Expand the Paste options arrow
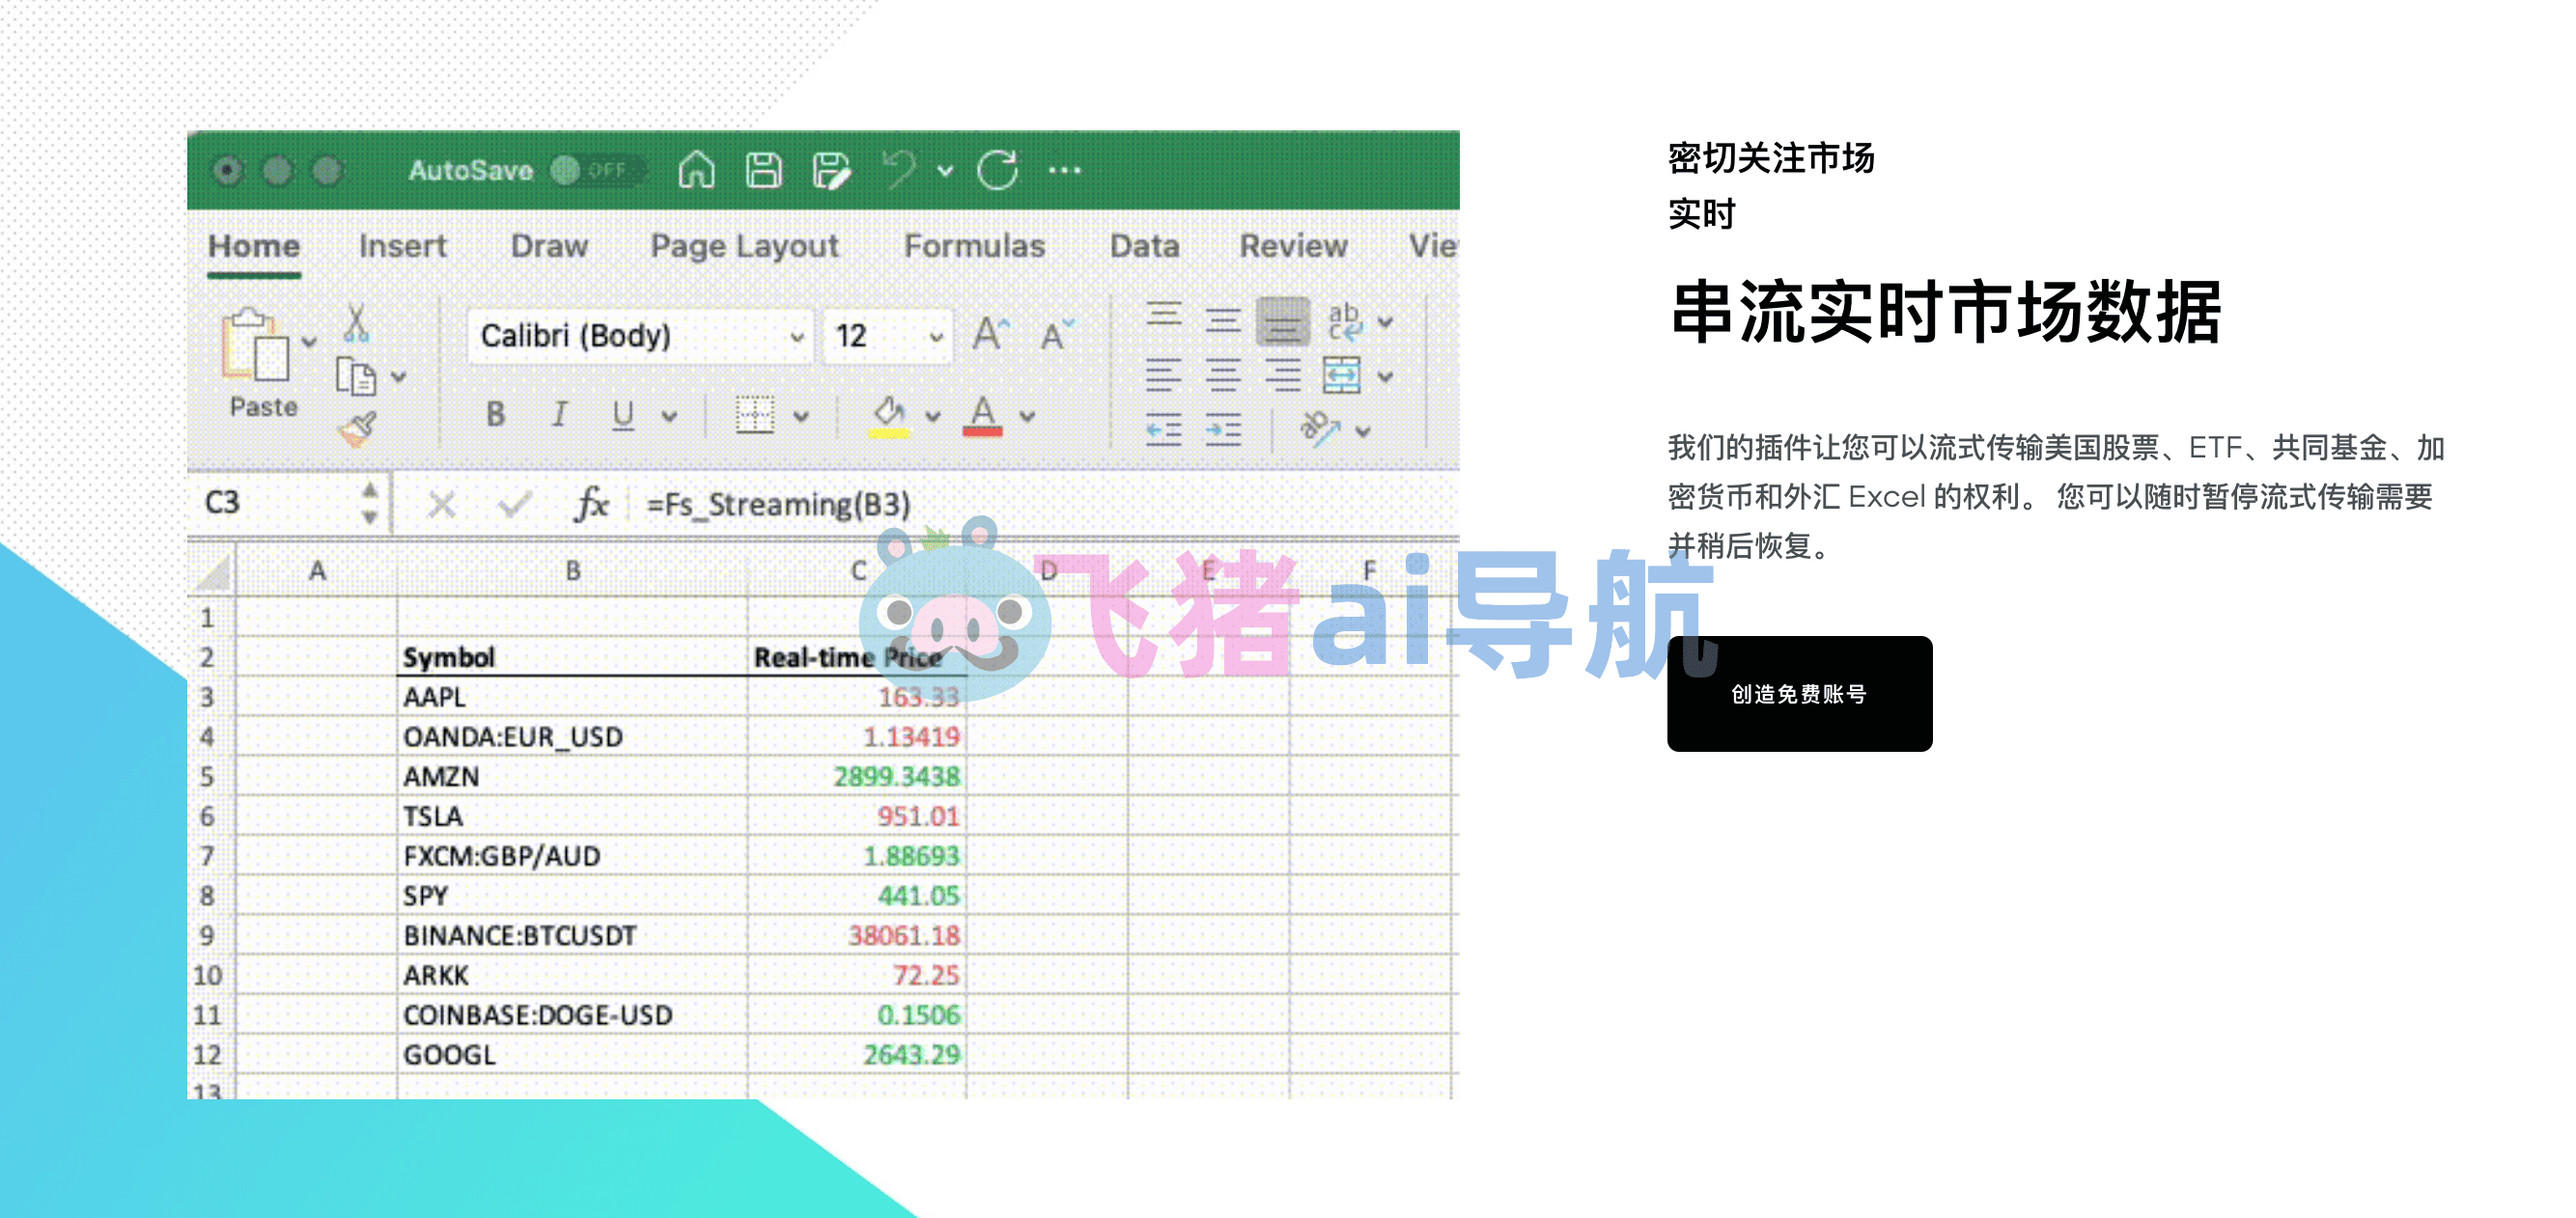Image resolution: width=2576 pixels, height=1218 pixels. click(309, 342)
